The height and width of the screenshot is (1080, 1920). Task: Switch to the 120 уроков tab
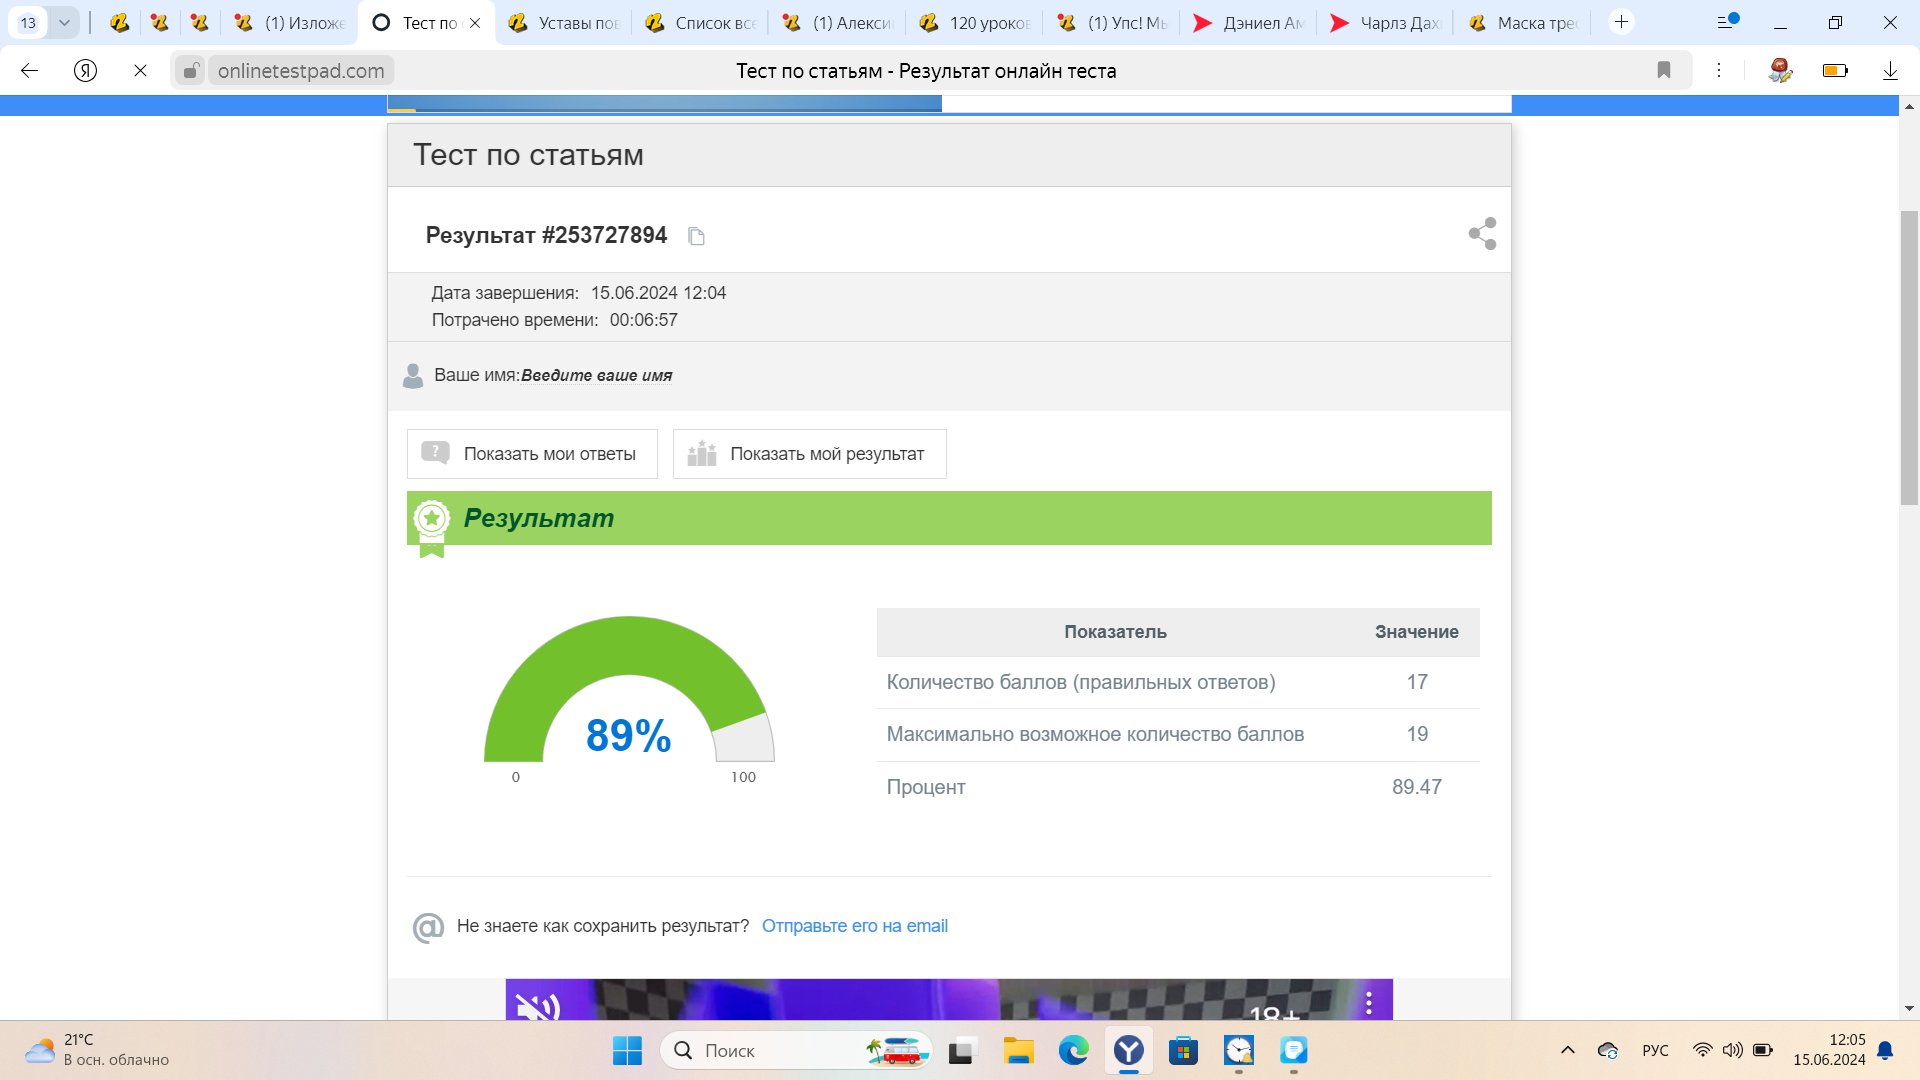[975, 22]
